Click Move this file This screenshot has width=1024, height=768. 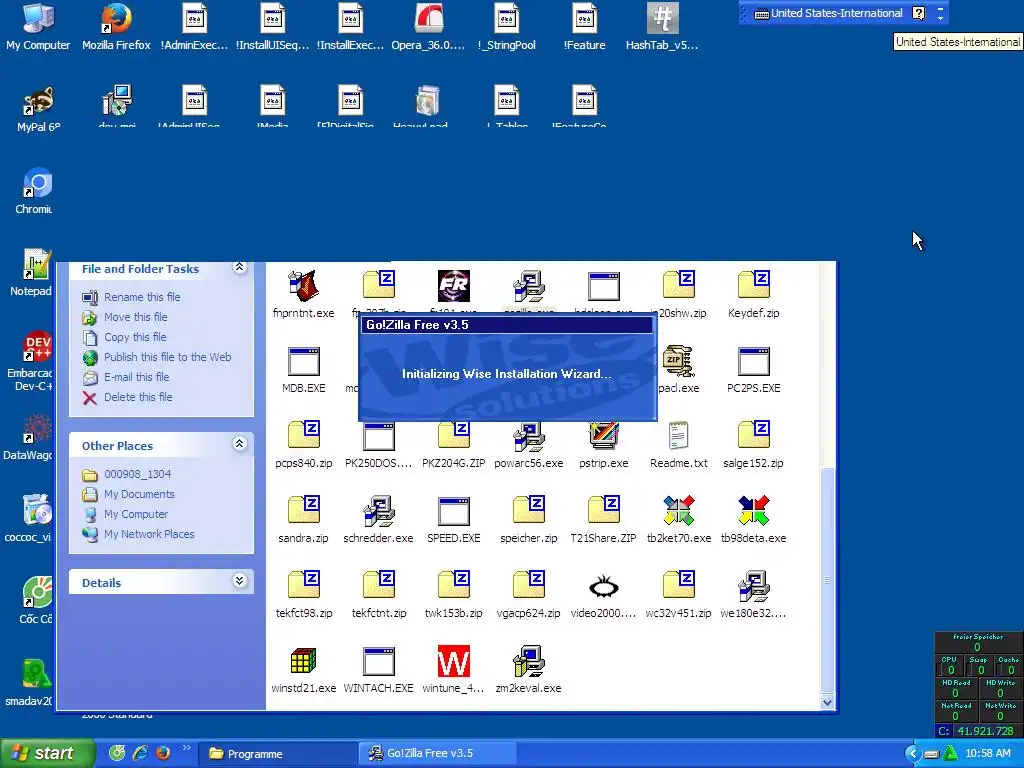[136, 317]
